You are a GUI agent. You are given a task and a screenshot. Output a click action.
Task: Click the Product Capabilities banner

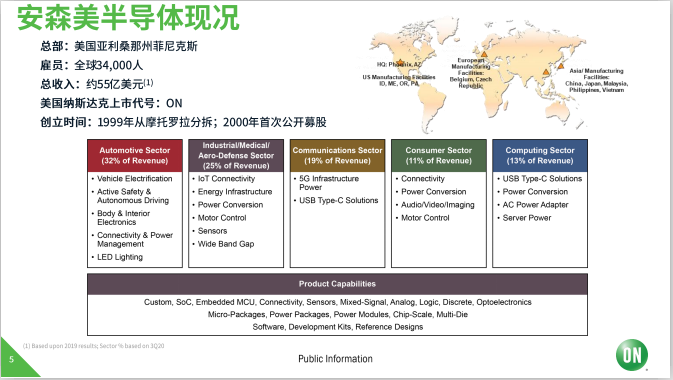(x=337, y=284)
